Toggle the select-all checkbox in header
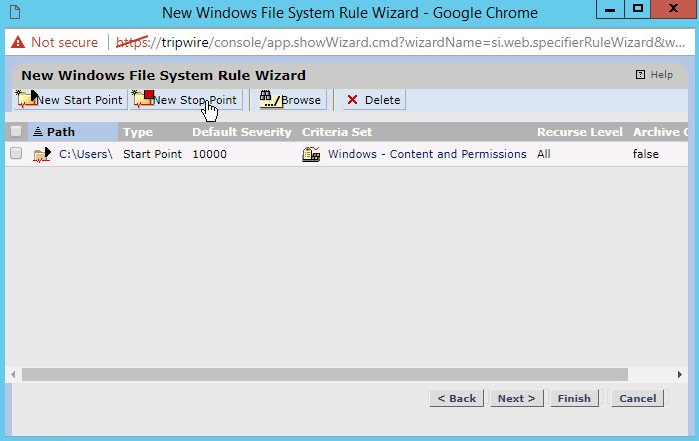The width and height of the screenshot is (699, 441). coord(15,132)
